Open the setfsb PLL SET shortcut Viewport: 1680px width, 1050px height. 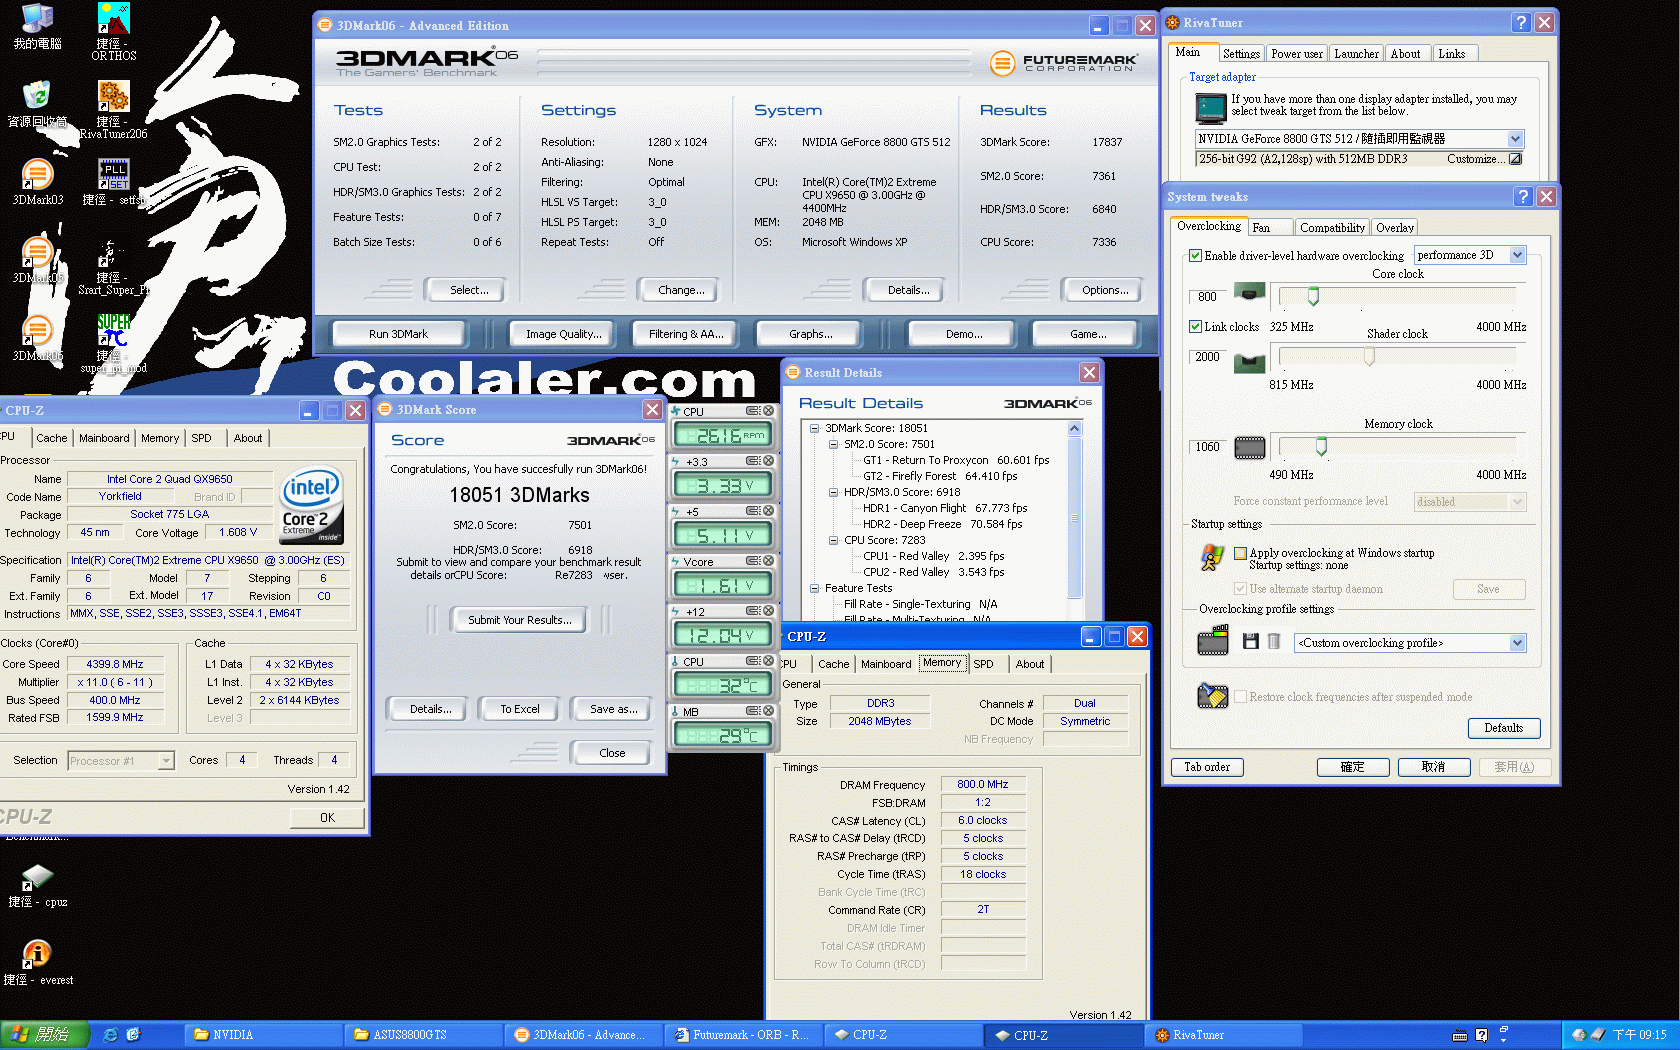113,182
